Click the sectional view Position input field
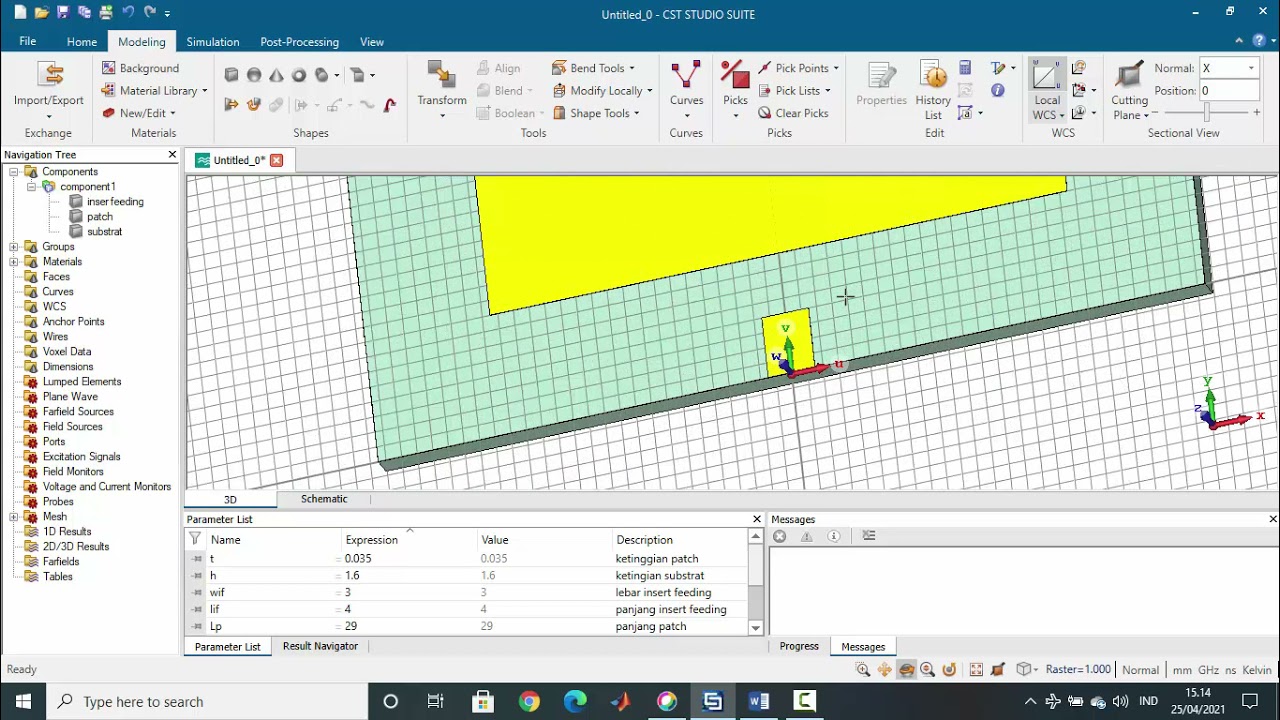This screenshot has width=1280, height=720. (x=1229, y=90)
